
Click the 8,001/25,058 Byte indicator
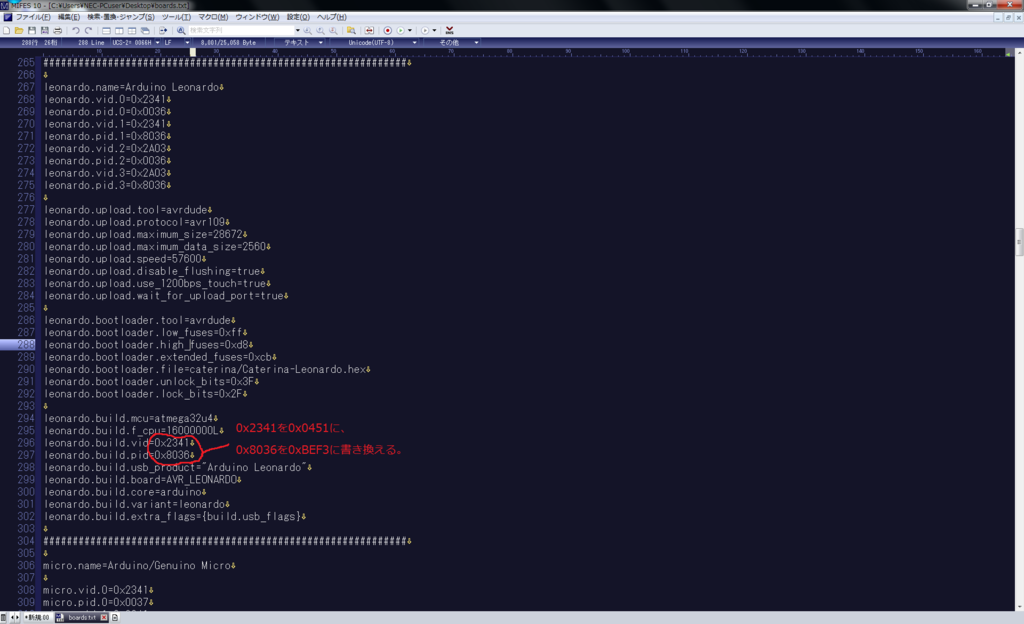pos(228,42)
